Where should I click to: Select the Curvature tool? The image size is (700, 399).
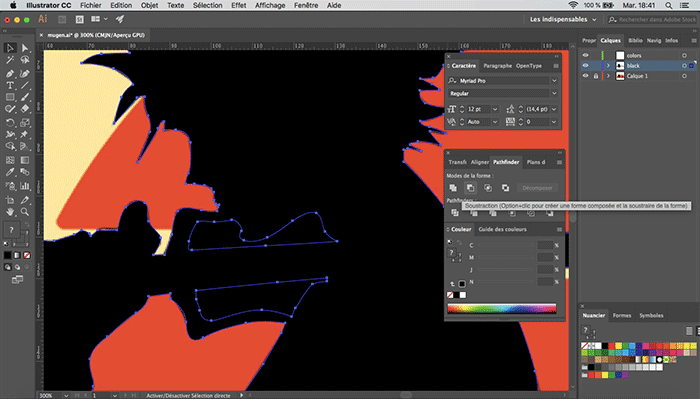[x=25, y=73]
